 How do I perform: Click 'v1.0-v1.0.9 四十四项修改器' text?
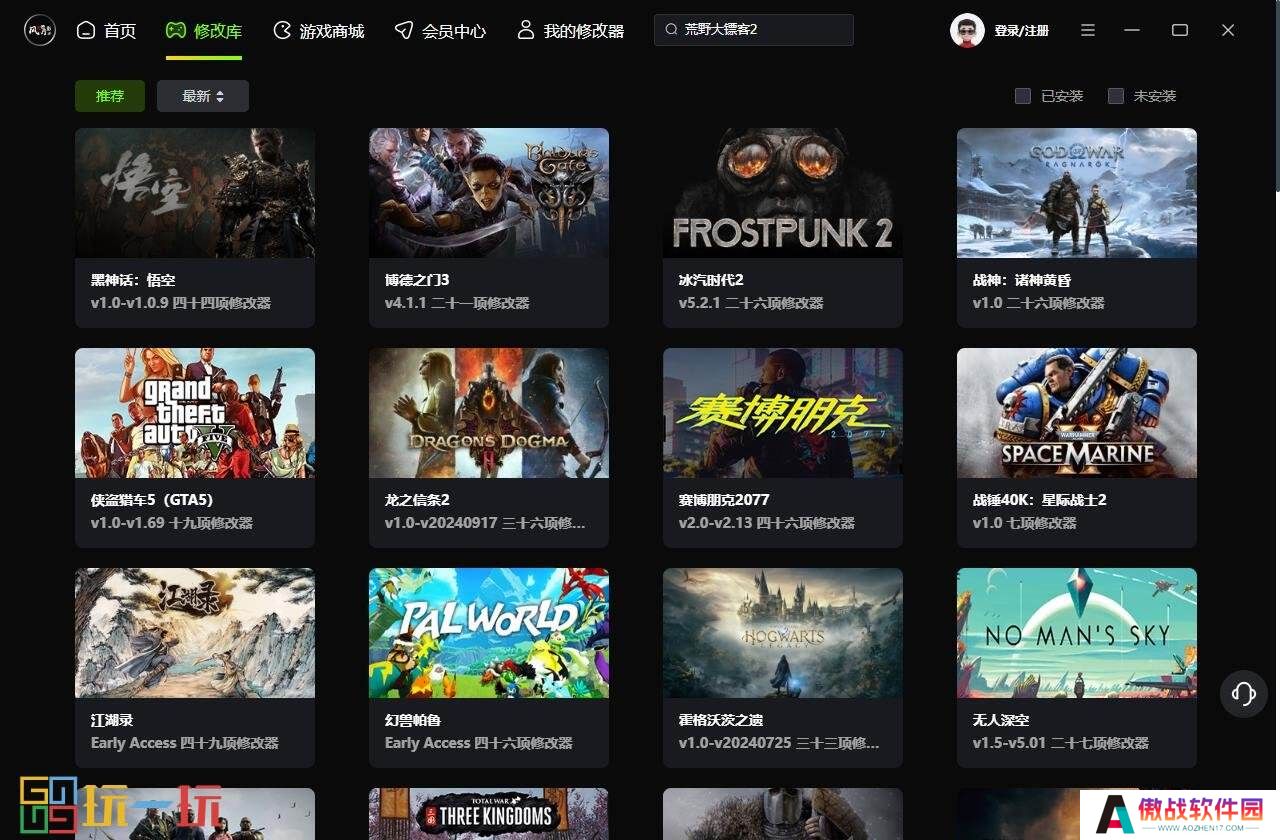click(181, 303)
